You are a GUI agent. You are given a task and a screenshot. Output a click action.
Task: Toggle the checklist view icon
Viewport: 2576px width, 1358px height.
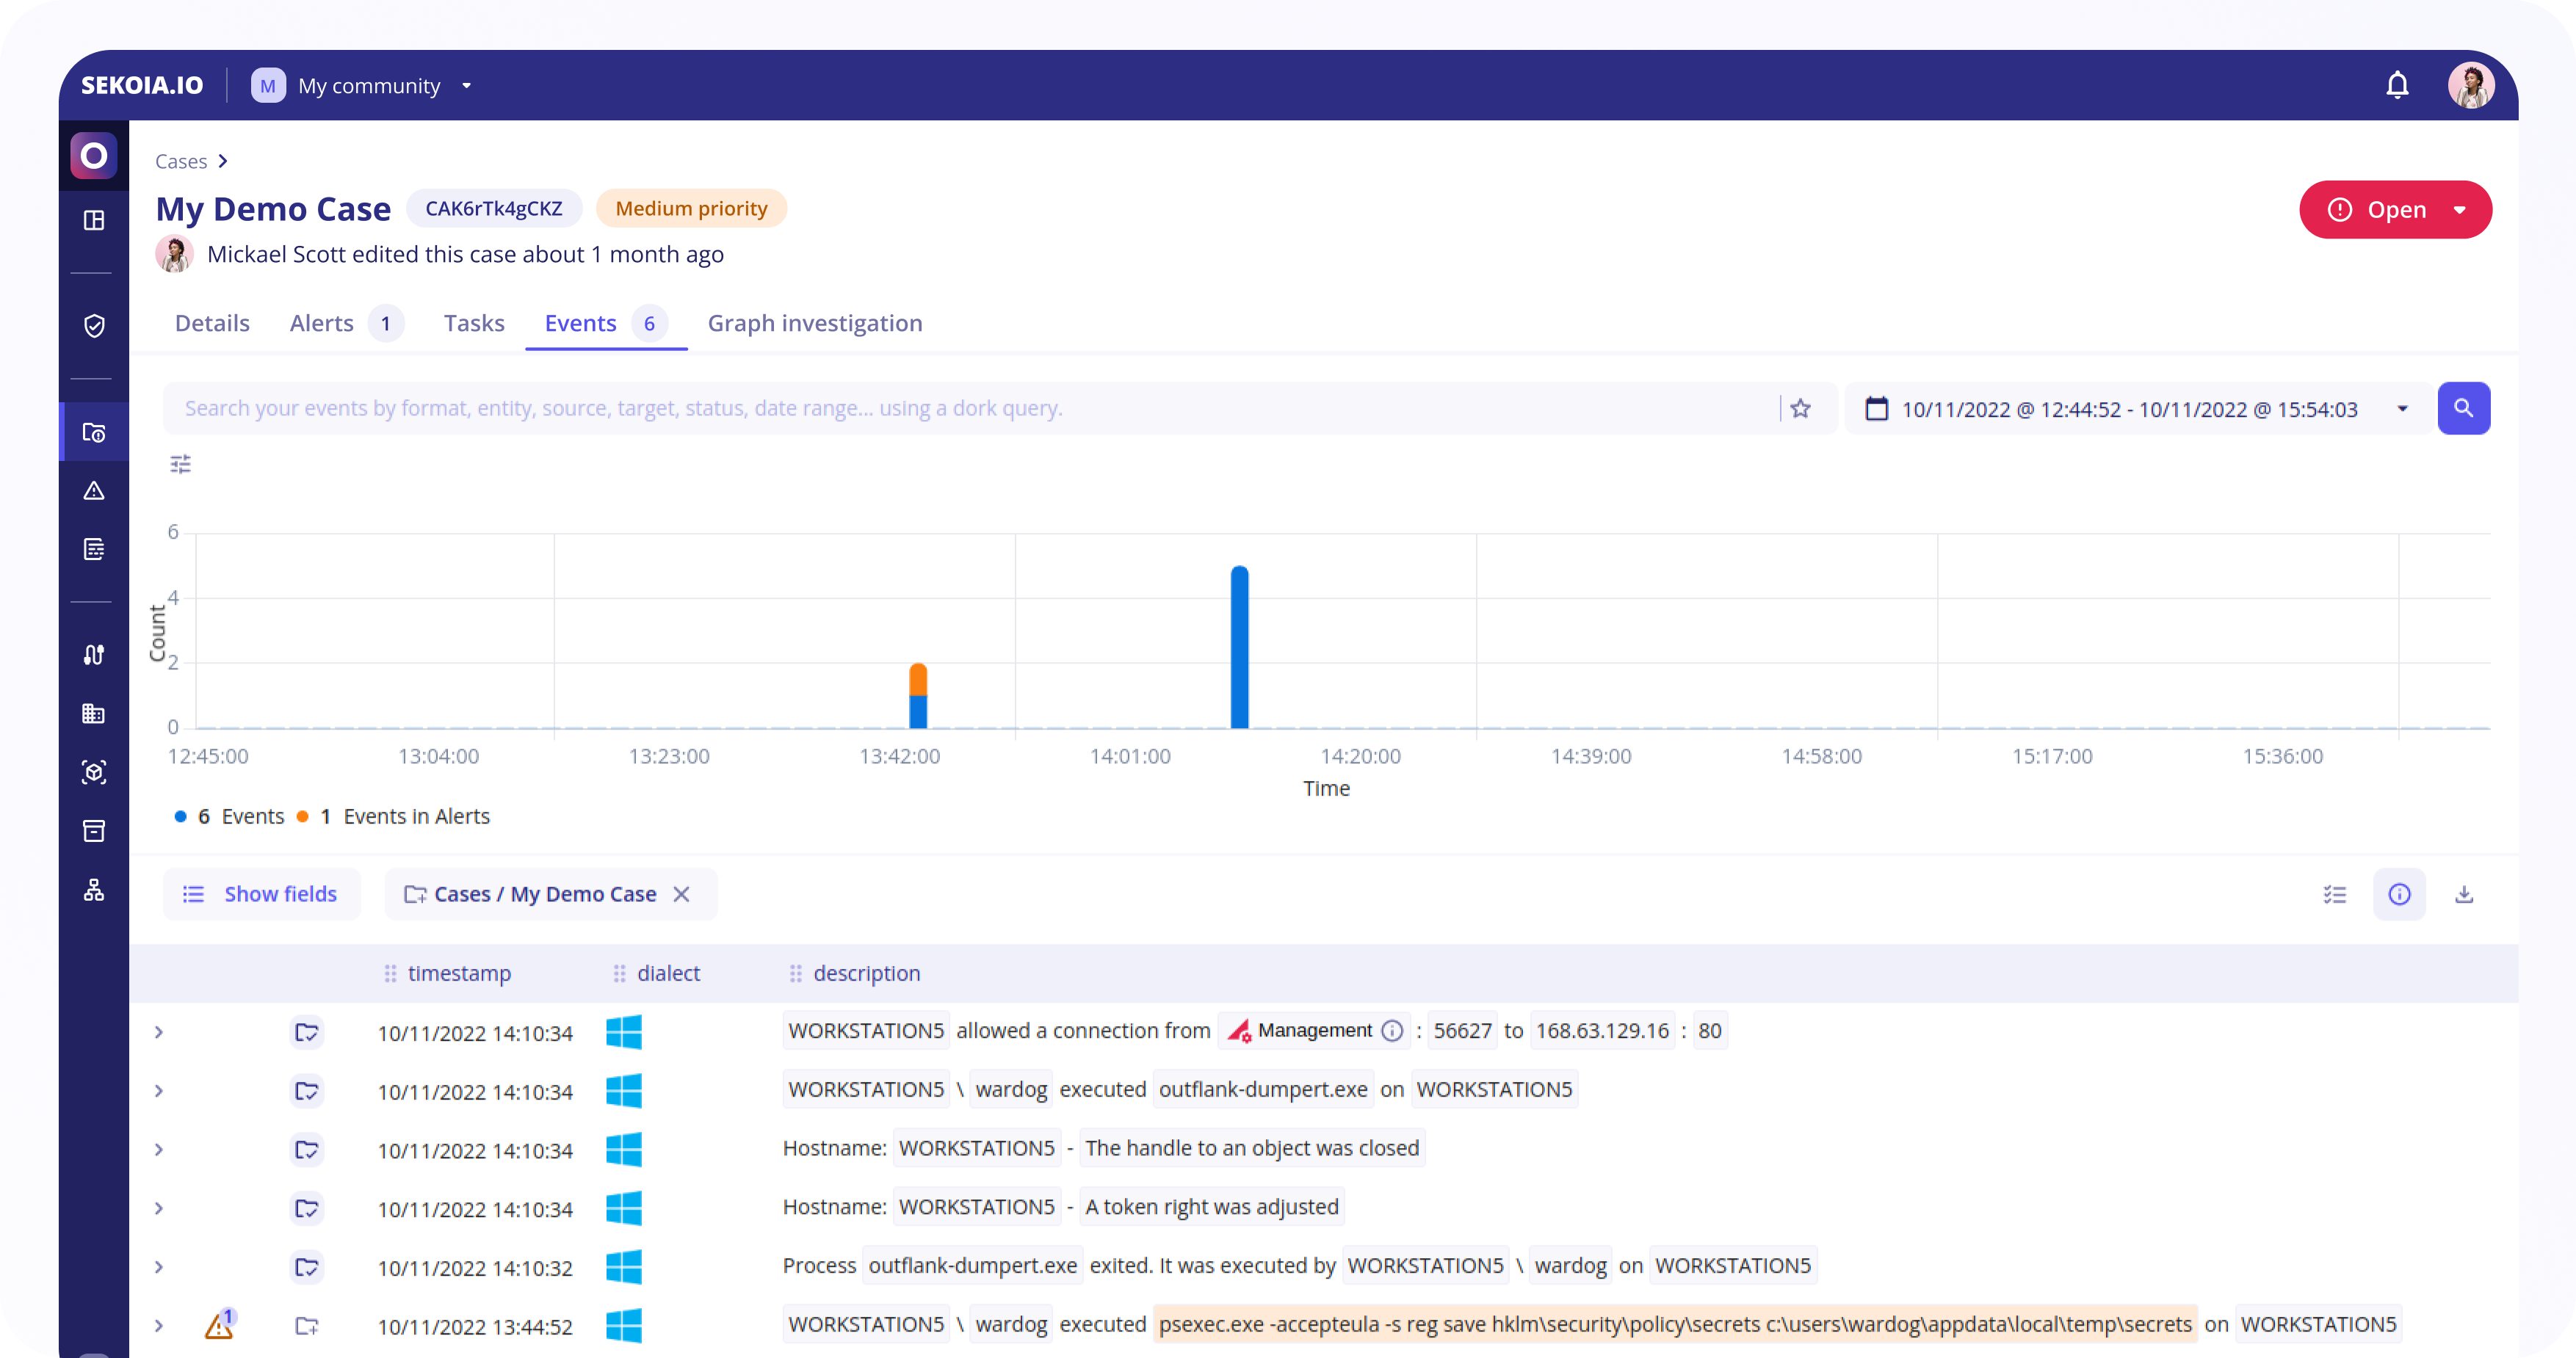pyautogui.click(x=2334, y=894)
